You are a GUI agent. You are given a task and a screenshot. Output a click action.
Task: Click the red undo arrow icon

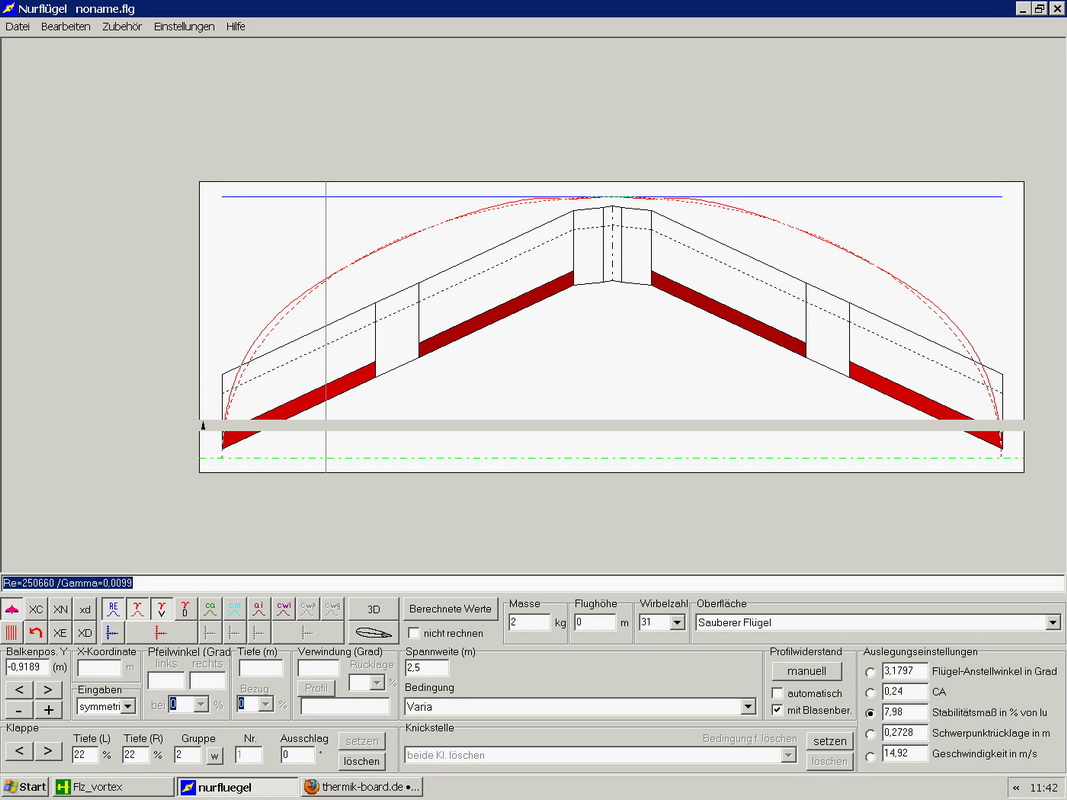pyautogui.click(x=36, y=632)
